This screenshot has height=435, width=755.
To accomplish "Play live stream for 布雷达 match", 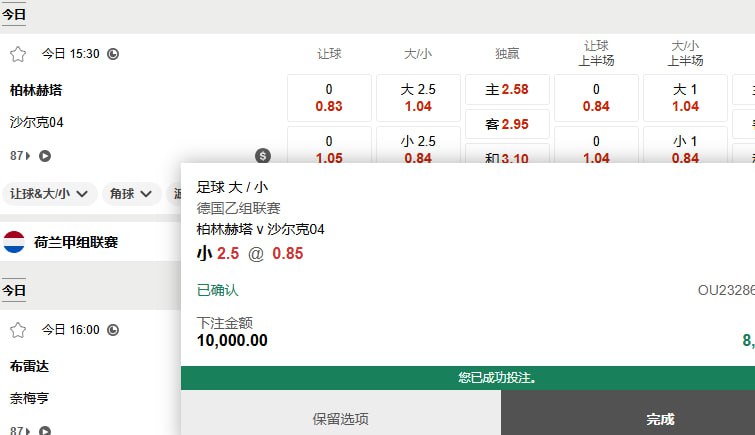I will click(x=45, y=431).
